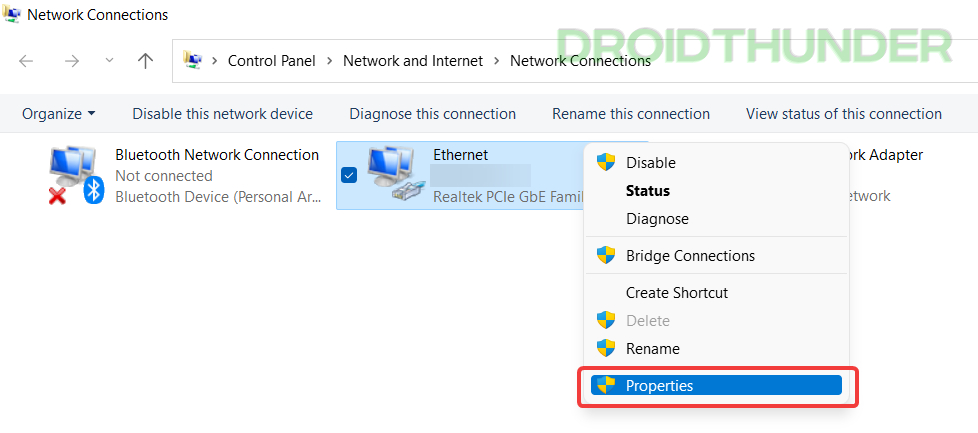Choose Create Shortcut menu entry
978x433 pixels.
click(x=677, y=293)
